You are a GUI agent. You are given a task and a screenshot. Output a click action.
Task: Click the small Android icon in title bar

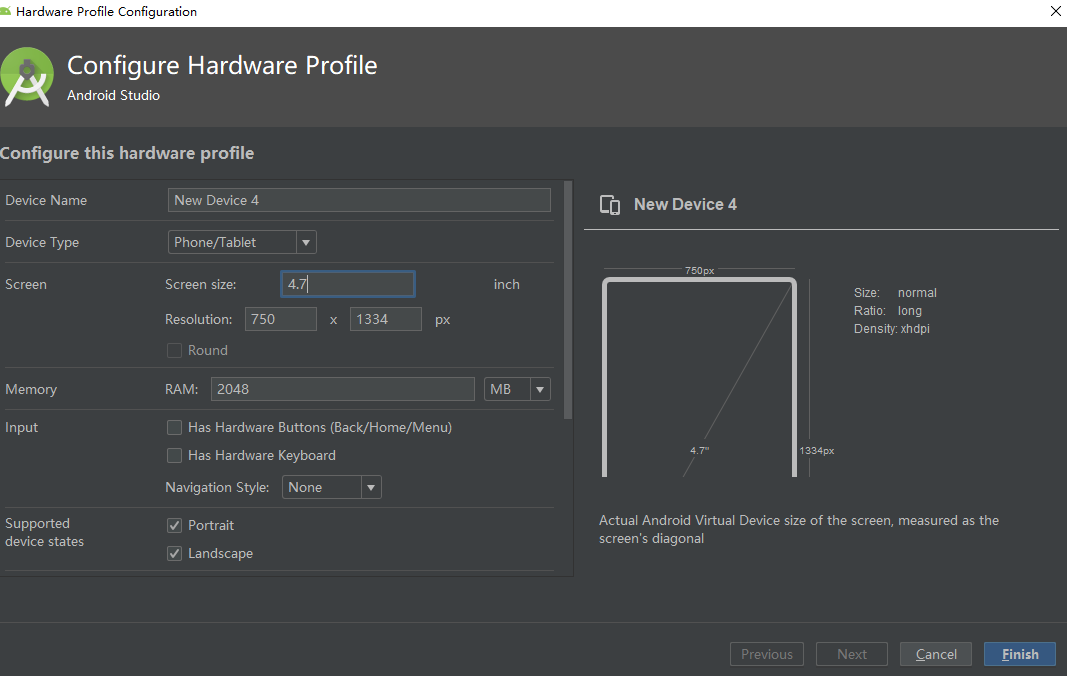[5, 11]
